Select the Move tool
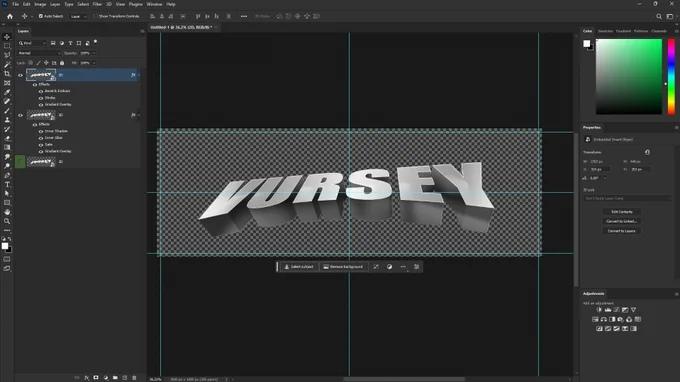 pos(7,37)
